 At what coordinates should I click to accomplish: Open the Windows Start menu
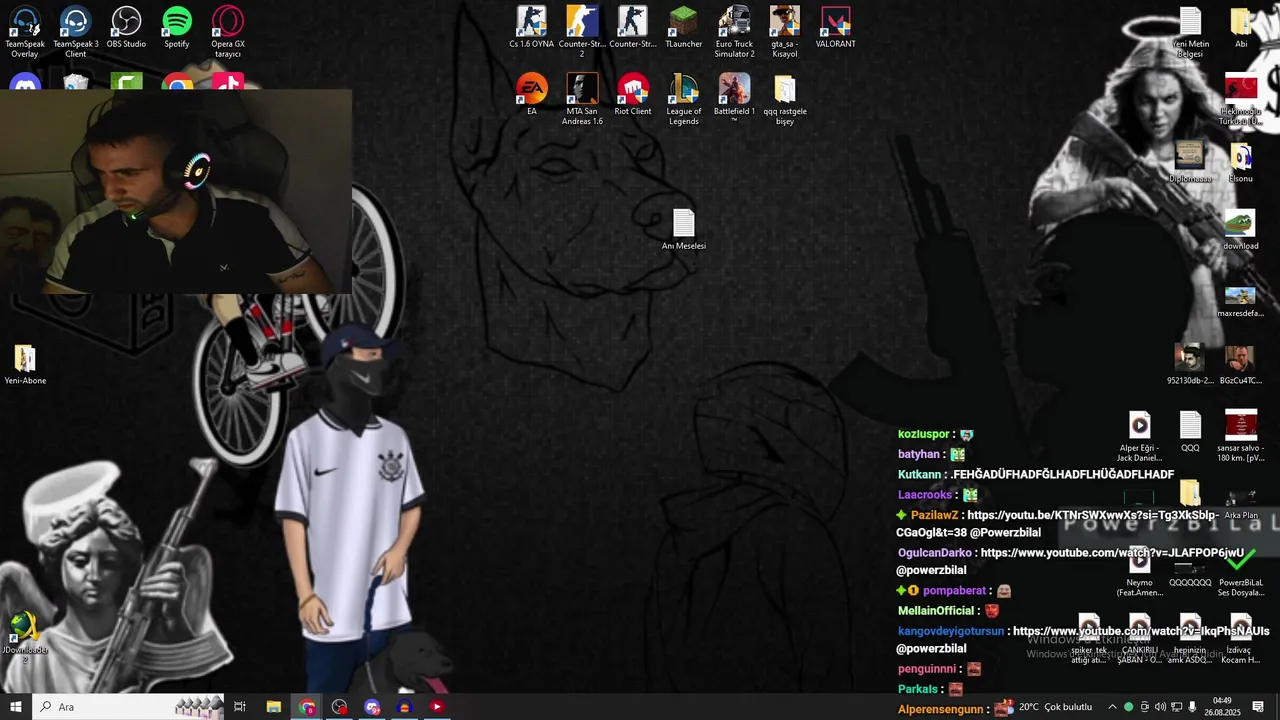[16, 707]
